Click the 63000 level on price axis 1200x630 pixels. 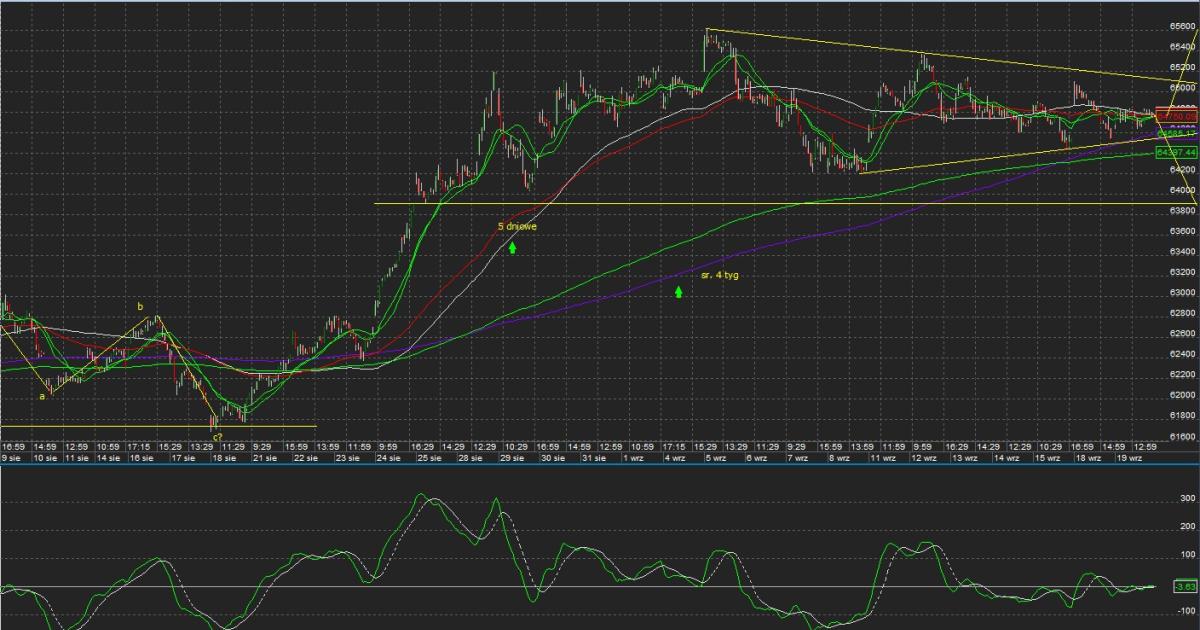click(1181, 293)
